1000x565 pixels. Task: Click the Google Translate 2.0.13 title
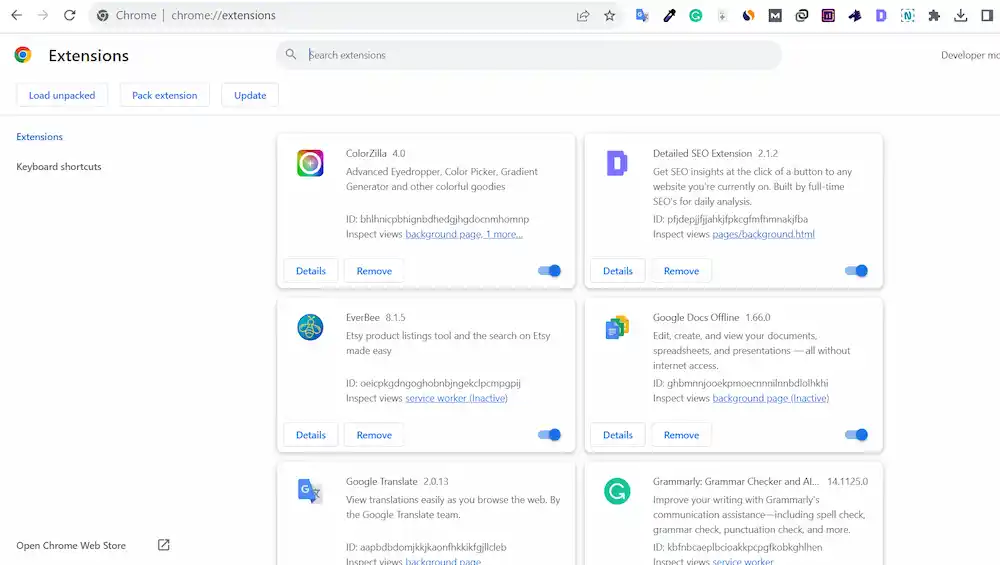tap(397, 481)
